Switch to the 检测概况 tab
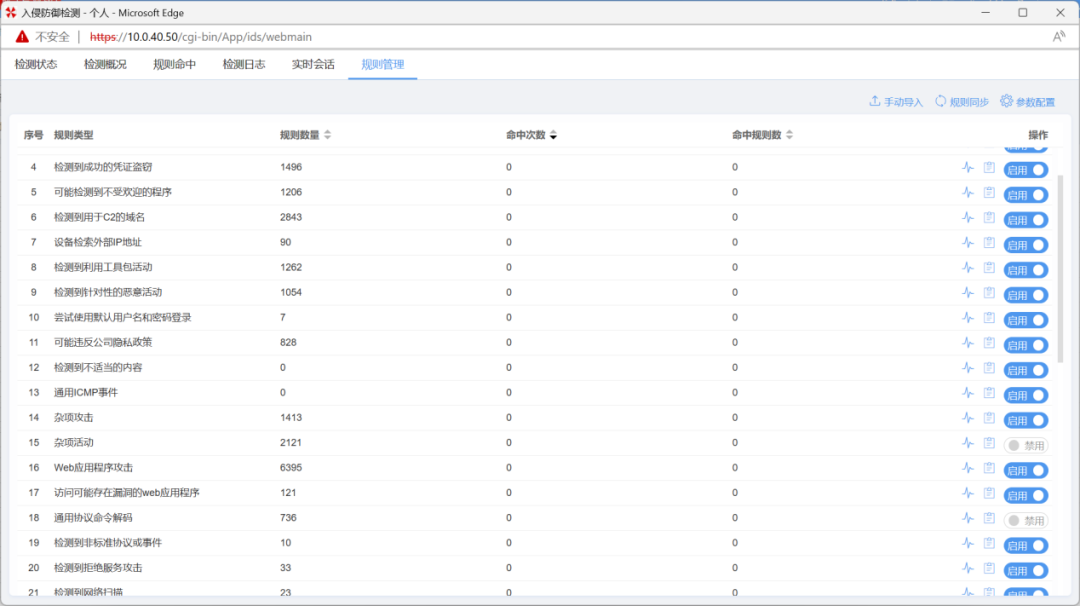 tap(105, 64)
